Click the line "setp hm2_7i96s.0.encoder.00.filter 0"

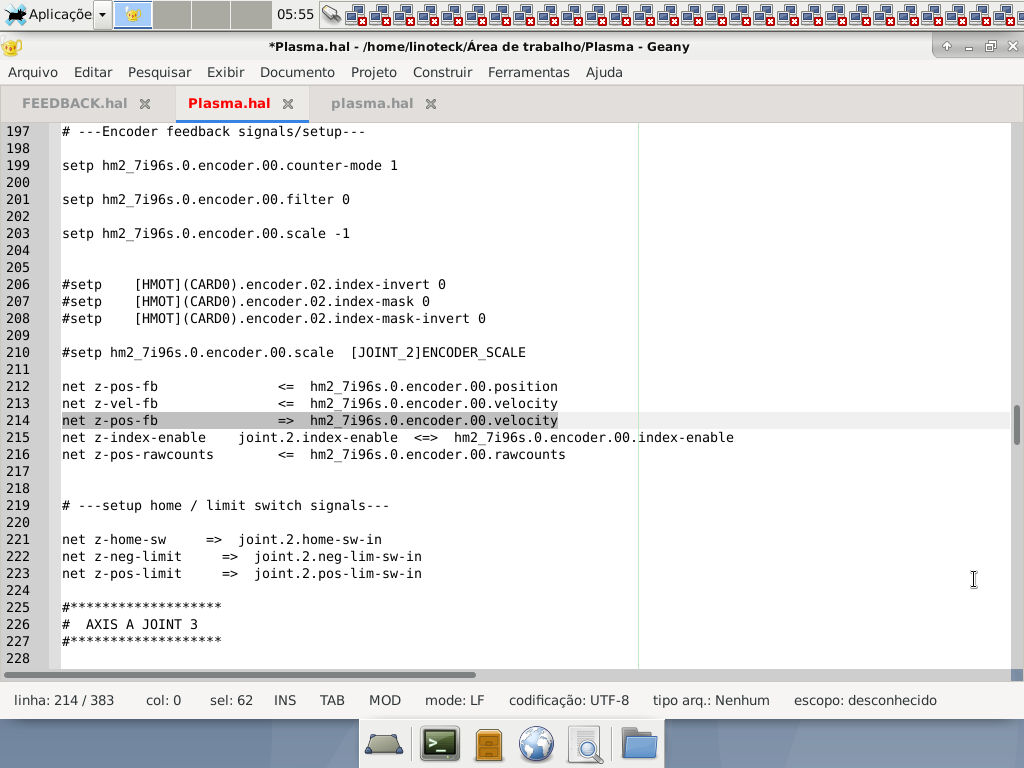click(206, 200)
